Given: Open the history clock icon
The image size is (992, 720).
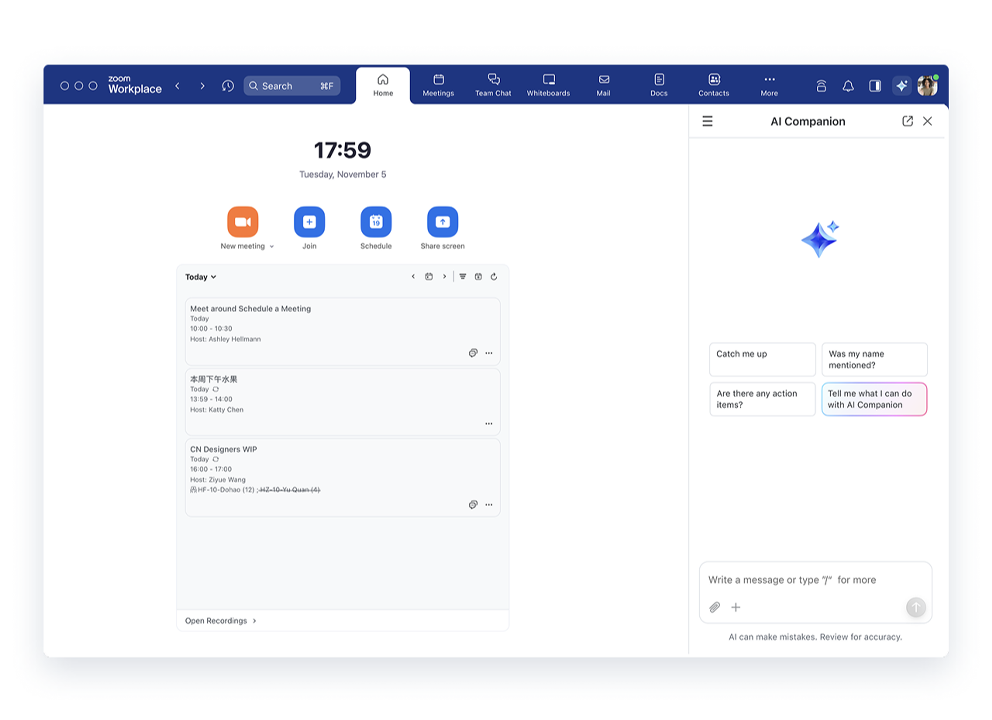Looking at the screenshot, I should (228, 86).
